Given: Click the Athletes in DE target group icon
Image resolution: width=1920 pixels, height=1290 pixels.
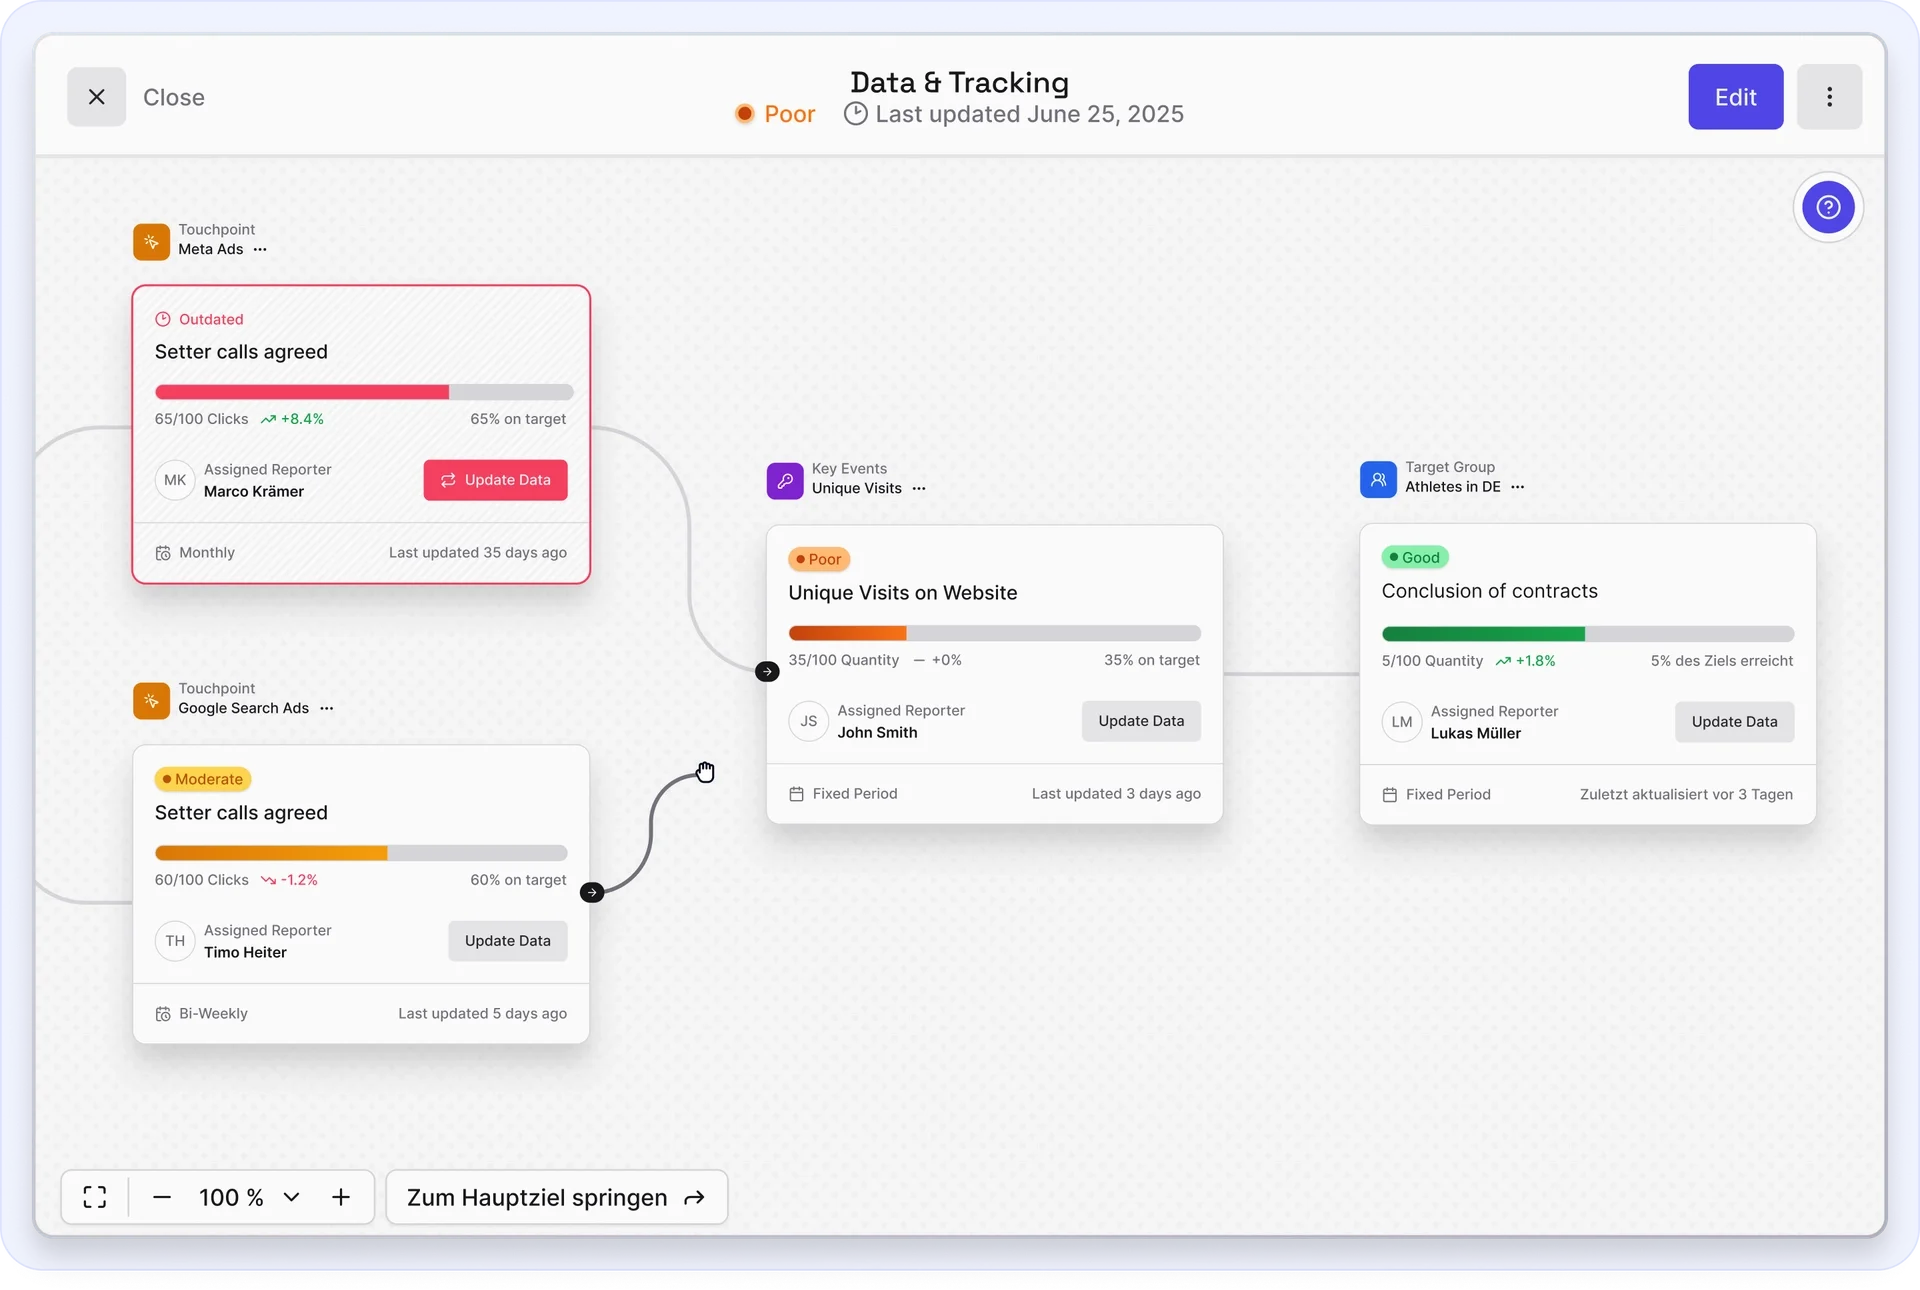Looking at the screenshot, I should 1378,479.
